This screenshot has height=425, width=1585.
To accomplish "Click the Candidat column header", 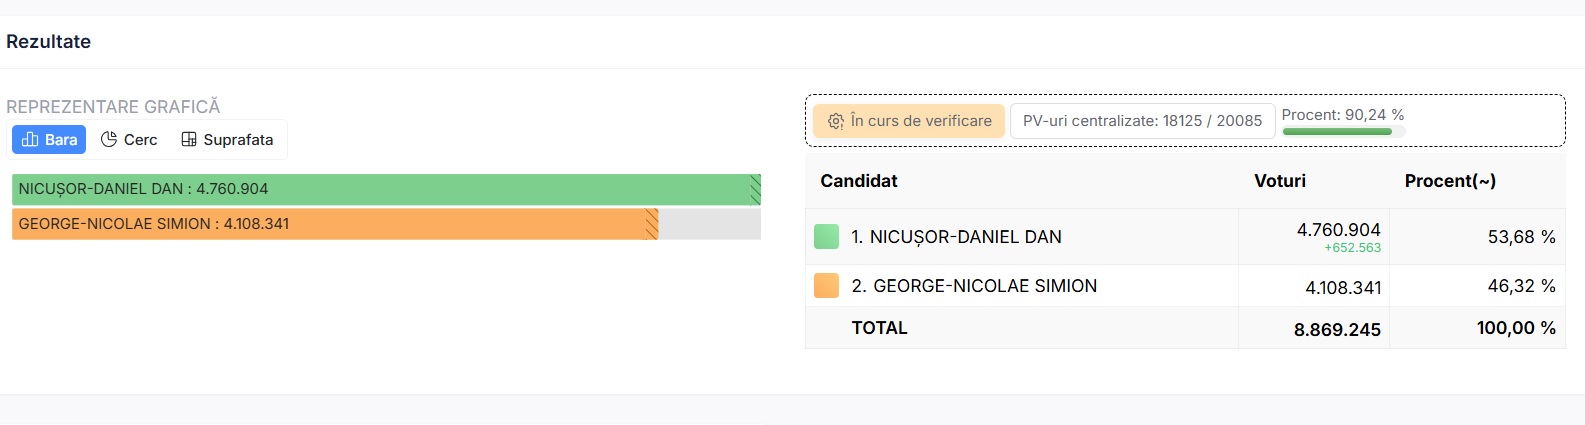I will [x=859, y=181].
